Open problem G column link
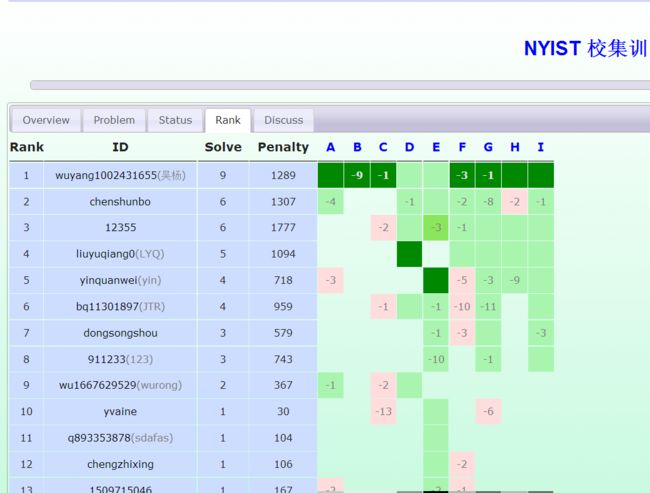Image resolution: width=650 pixels, height=493 pixels. 488,147
